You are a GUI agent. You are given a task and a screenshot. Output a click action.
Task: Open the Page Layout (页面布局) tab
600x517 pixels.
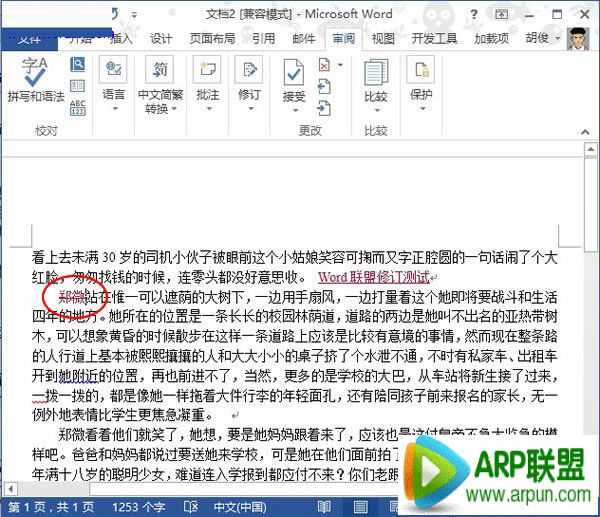[212, 38]
